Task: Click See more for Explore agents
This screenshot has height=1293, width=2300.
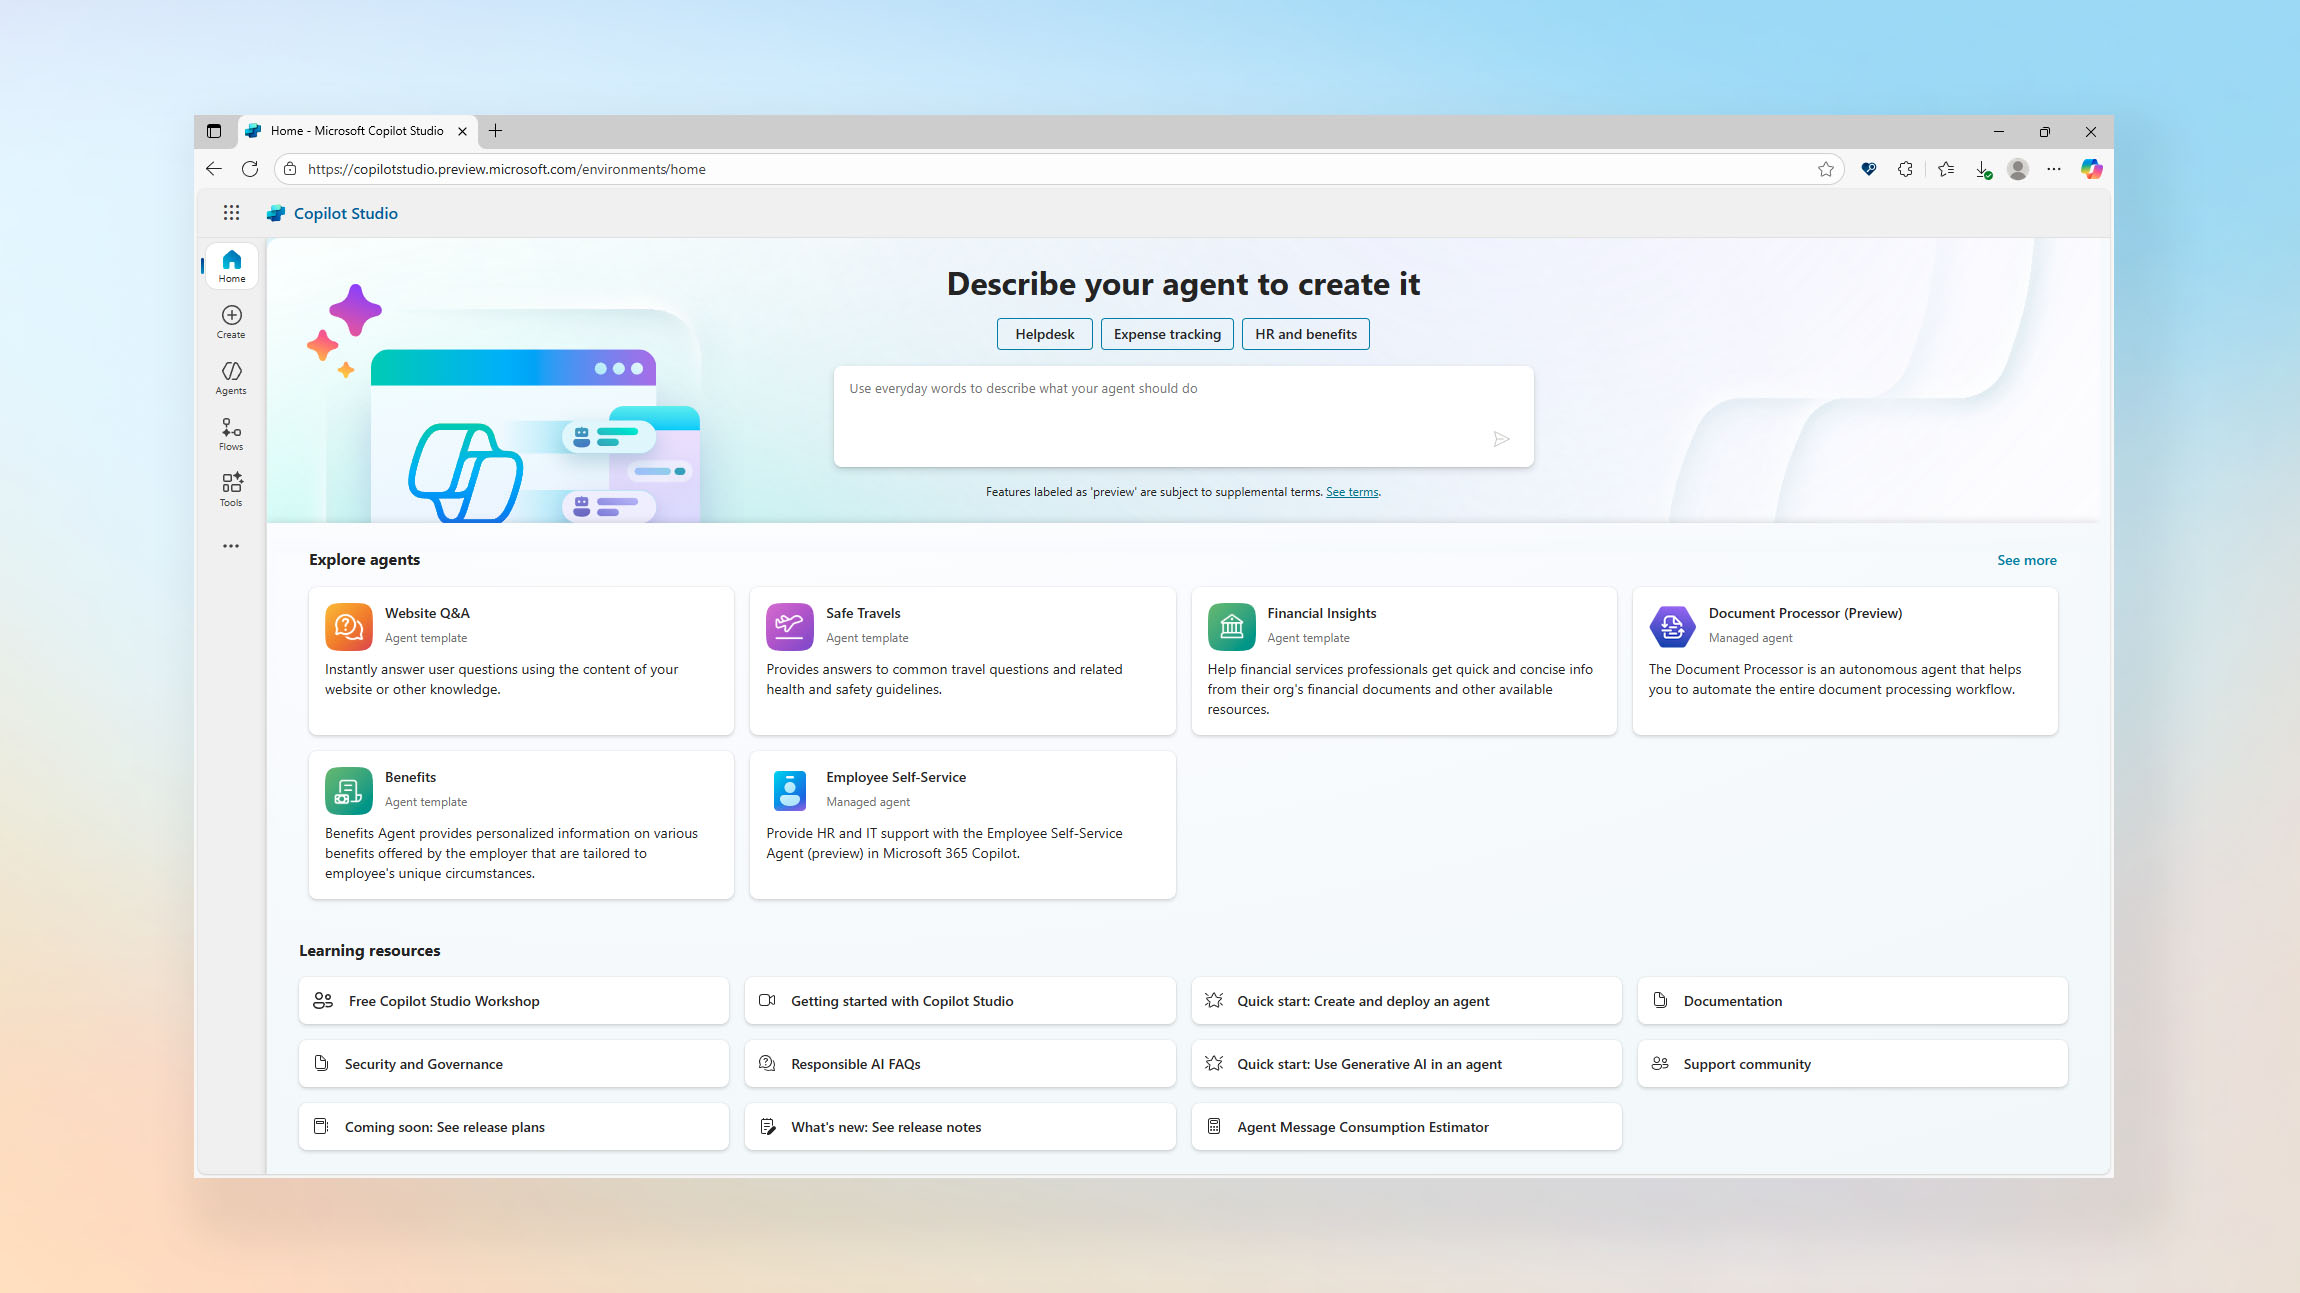Action: pos(2026,560)
